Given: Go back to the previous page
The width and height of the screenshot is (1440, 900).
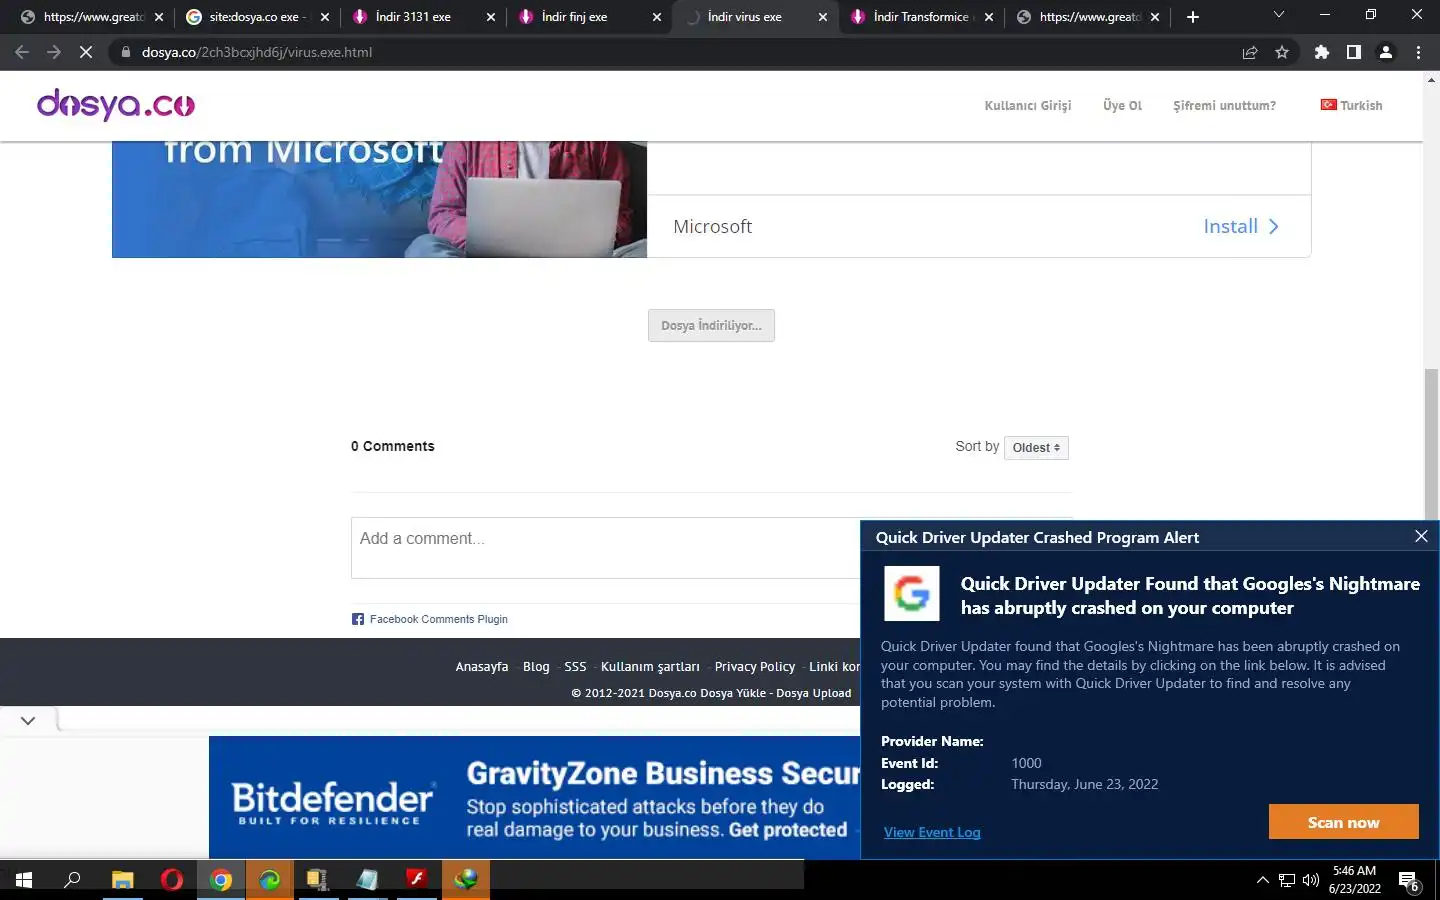Looking at the screenshot, I should pos(22,52).
